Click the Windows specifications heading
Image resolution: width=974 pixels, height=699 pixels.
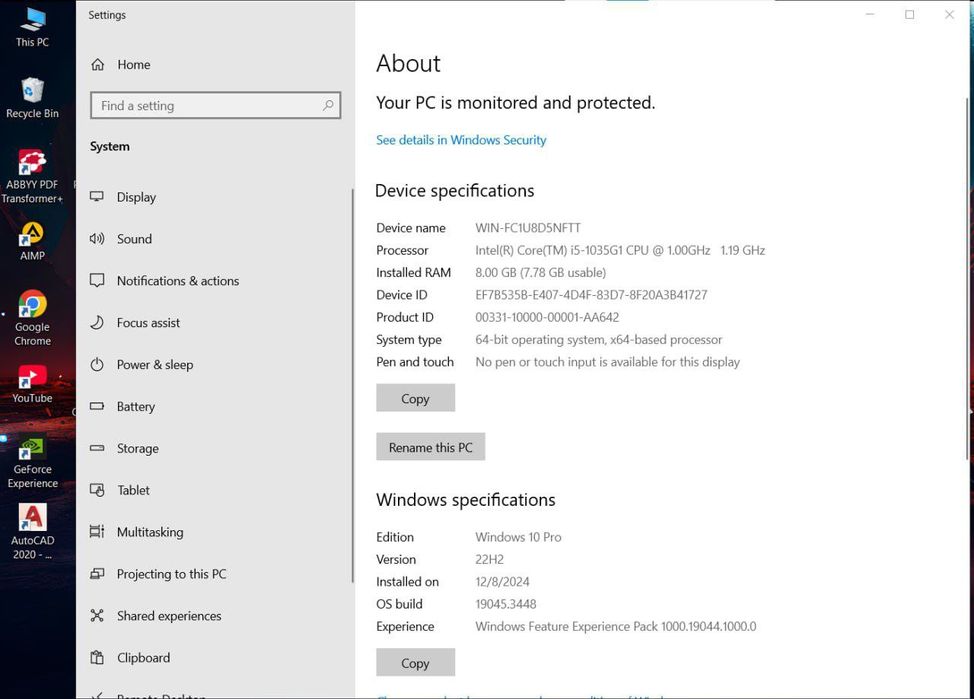pos(466,500)
